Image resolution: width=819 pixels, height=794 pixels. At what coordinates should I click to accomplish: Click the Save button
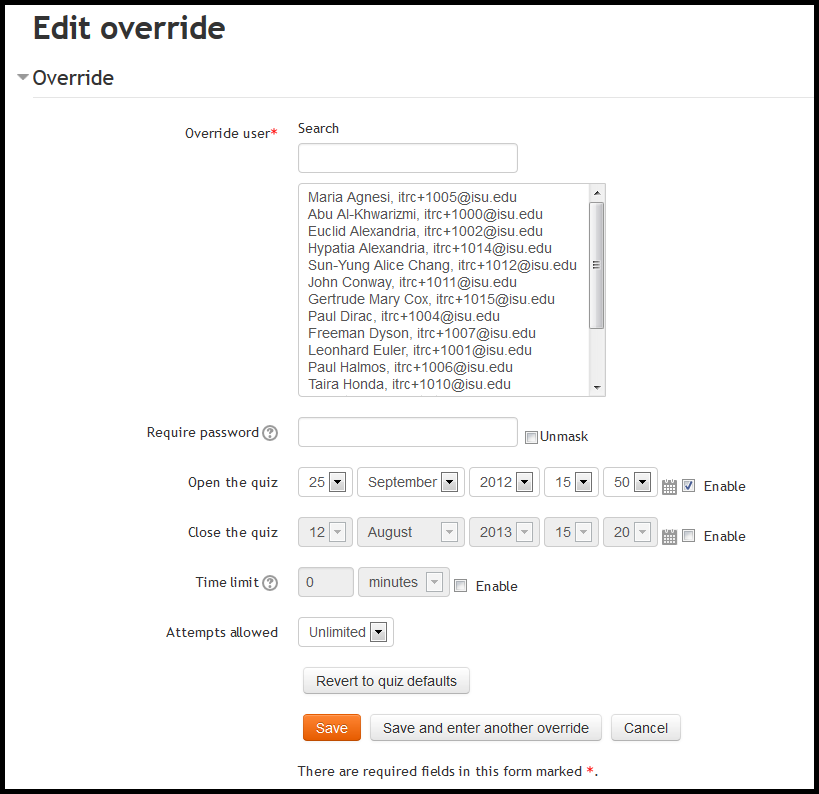click(x=332, y=728)
